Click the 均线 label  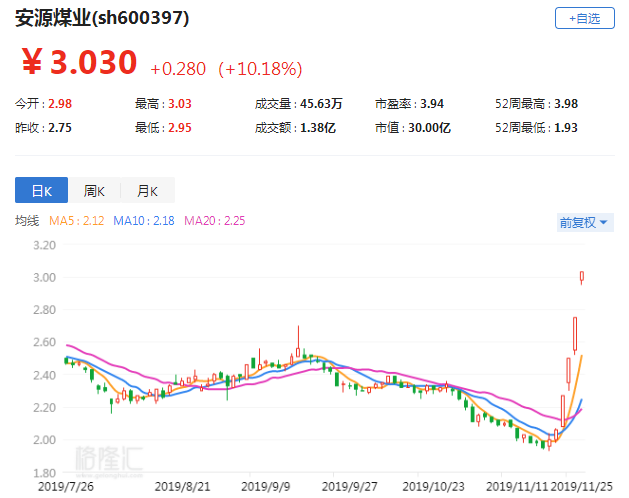(27, 221)
